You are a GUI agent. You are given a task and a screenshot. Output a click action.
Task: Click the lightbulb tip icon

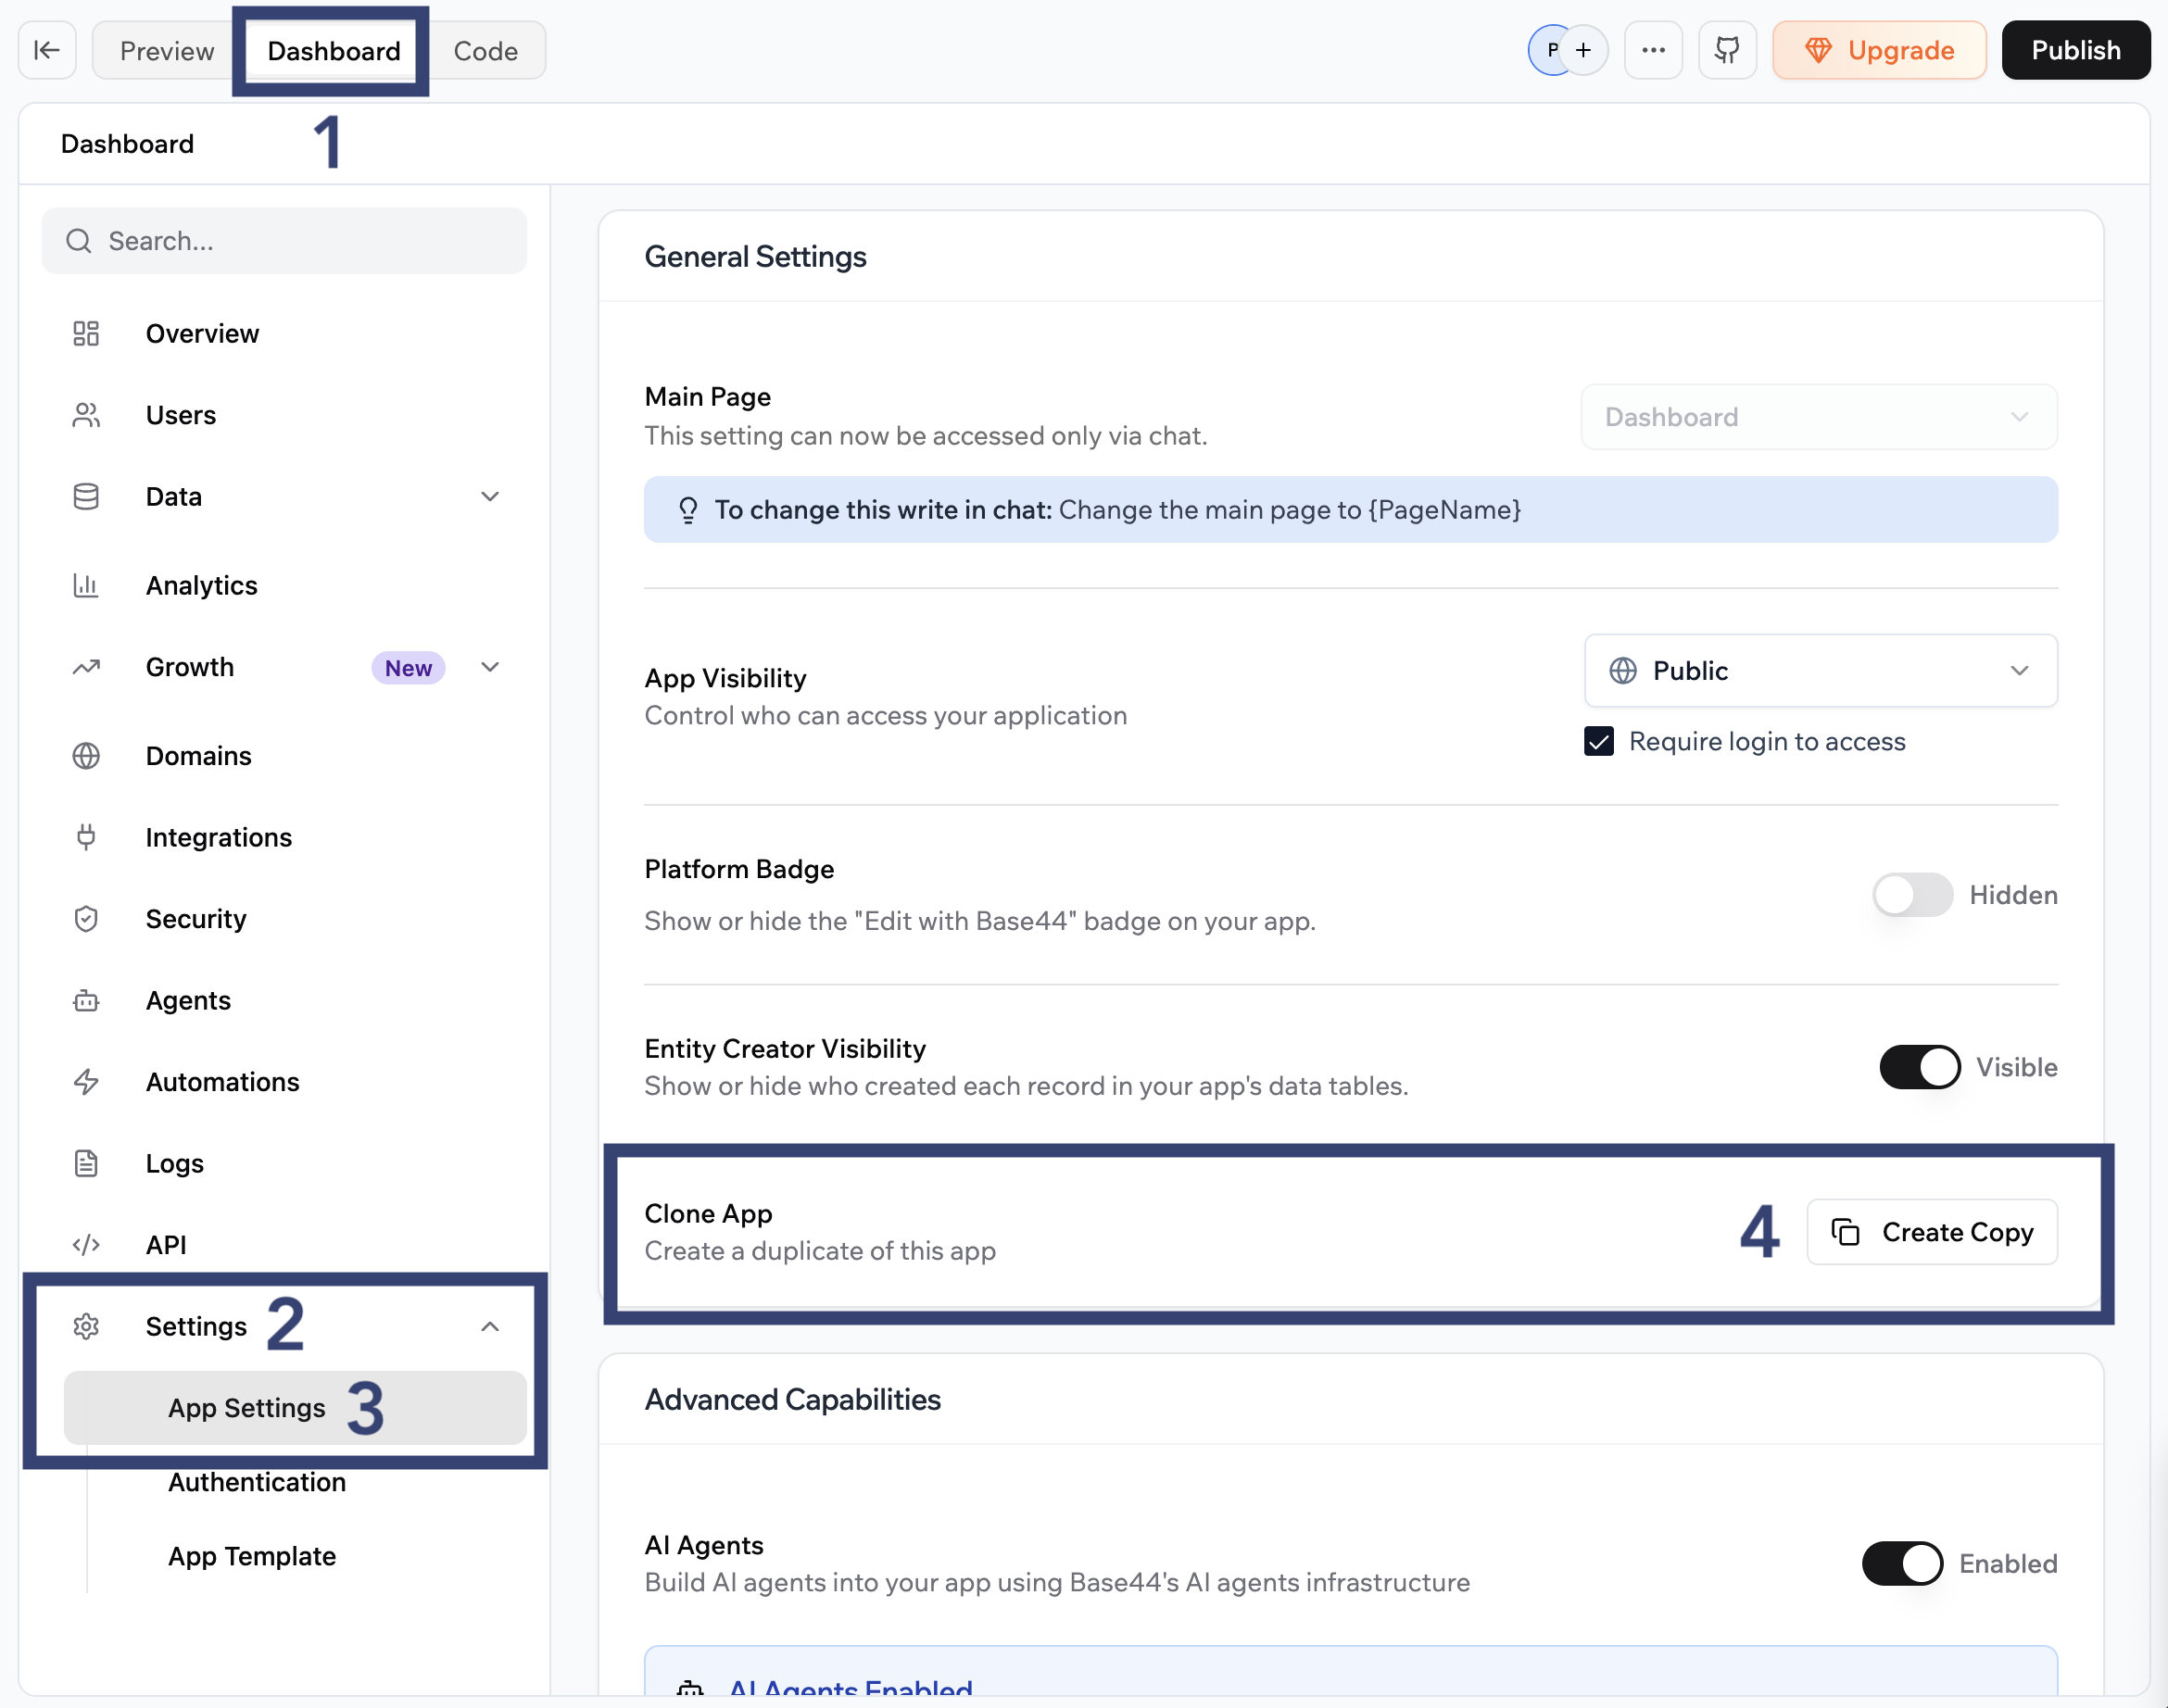[688, 510]
